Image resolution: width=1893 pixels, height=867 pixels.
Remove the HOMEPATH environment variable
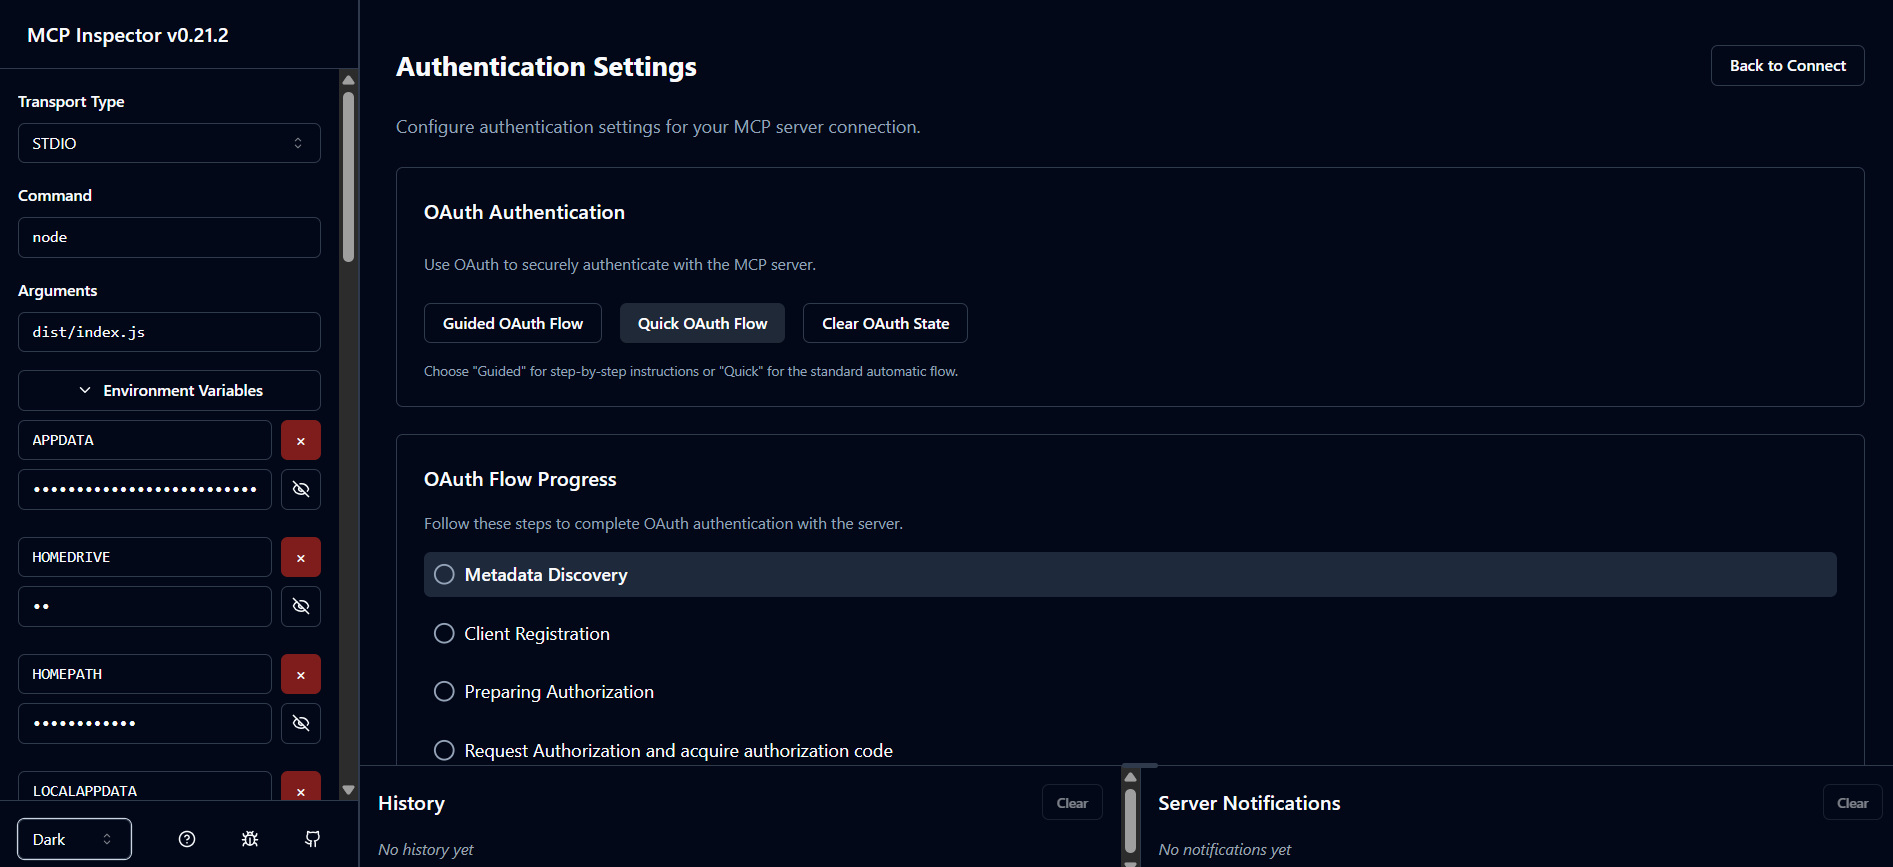(301, 674)
